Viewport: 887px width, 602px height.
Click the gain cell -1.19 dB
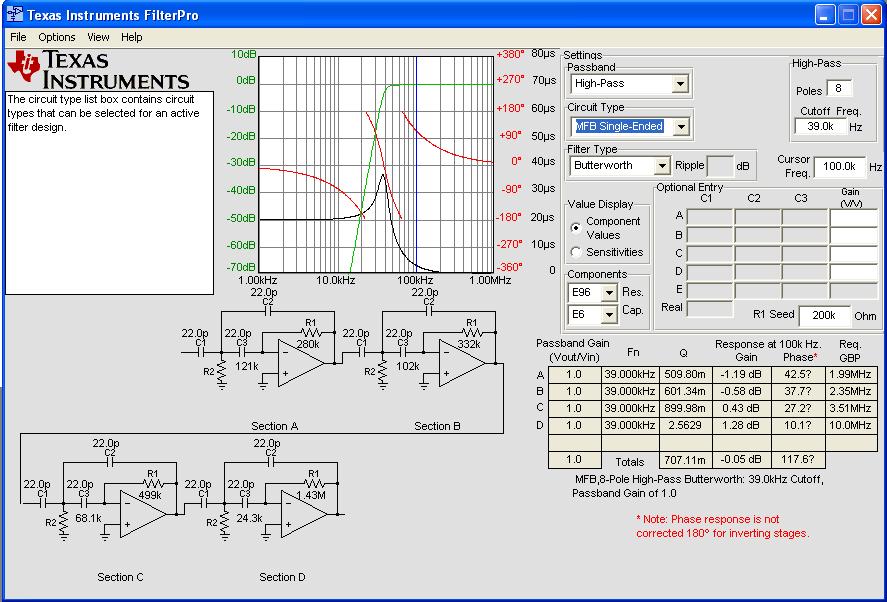tap(742, 375)
